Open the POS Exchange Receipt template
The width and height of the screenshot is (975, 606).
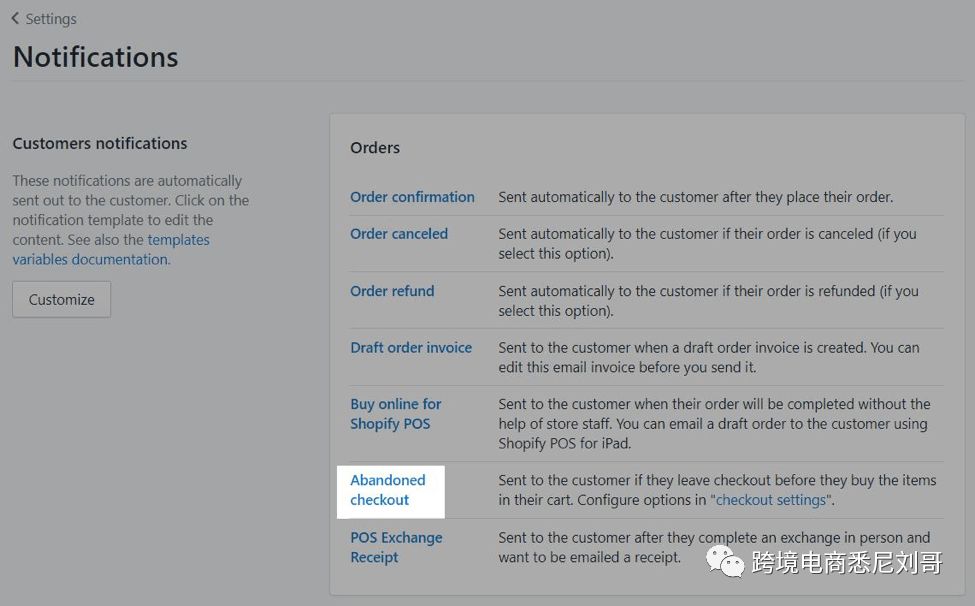[395, 547]
